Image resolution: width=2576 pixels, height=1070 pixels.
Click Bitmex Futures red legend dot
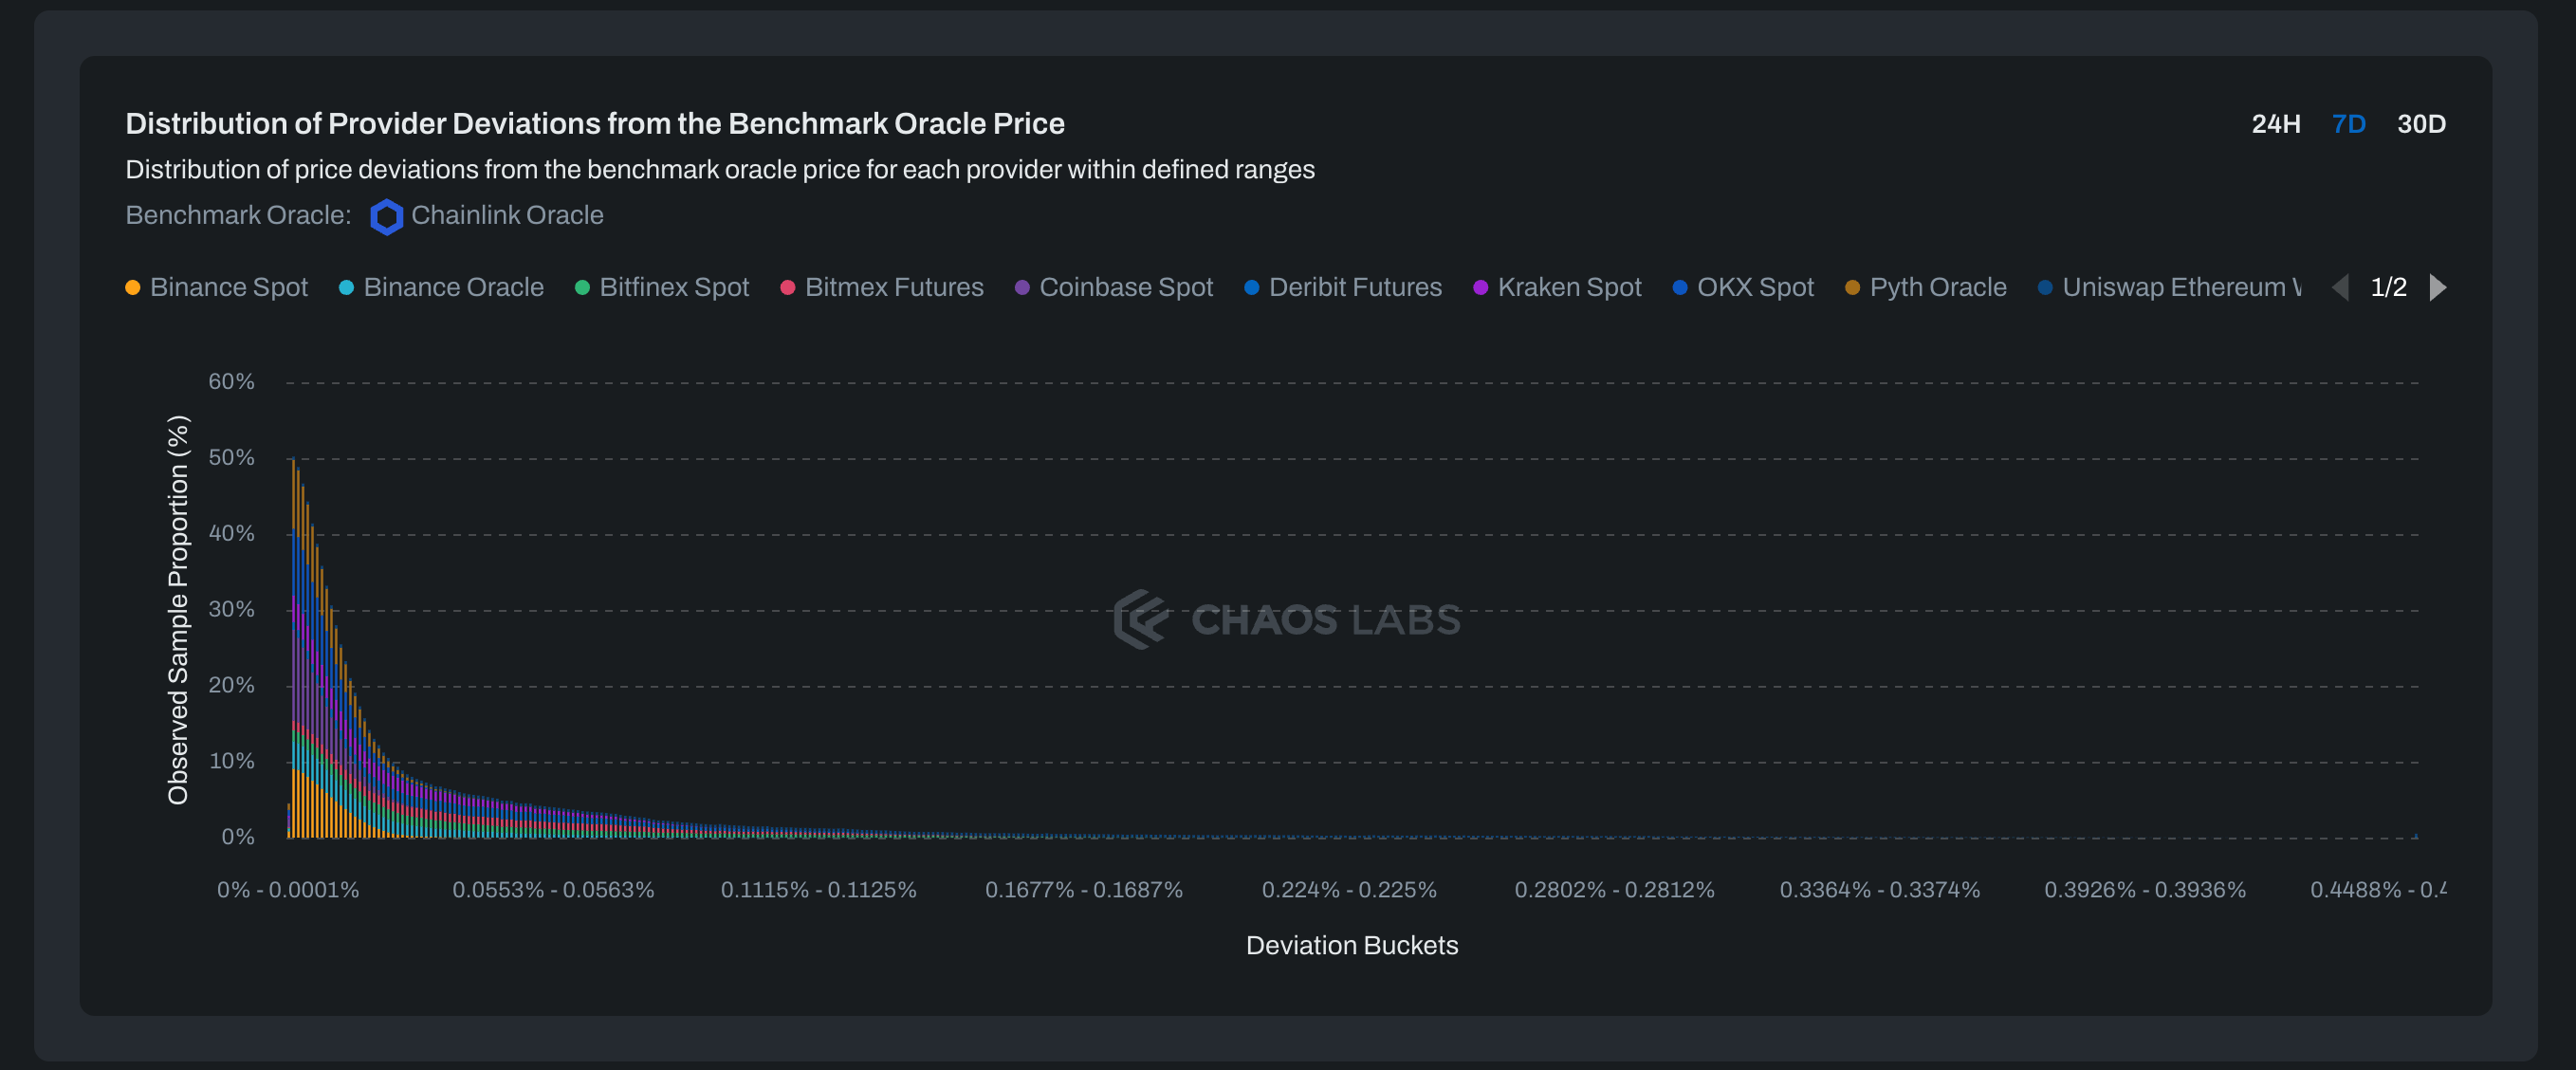(x=787, y=288)
